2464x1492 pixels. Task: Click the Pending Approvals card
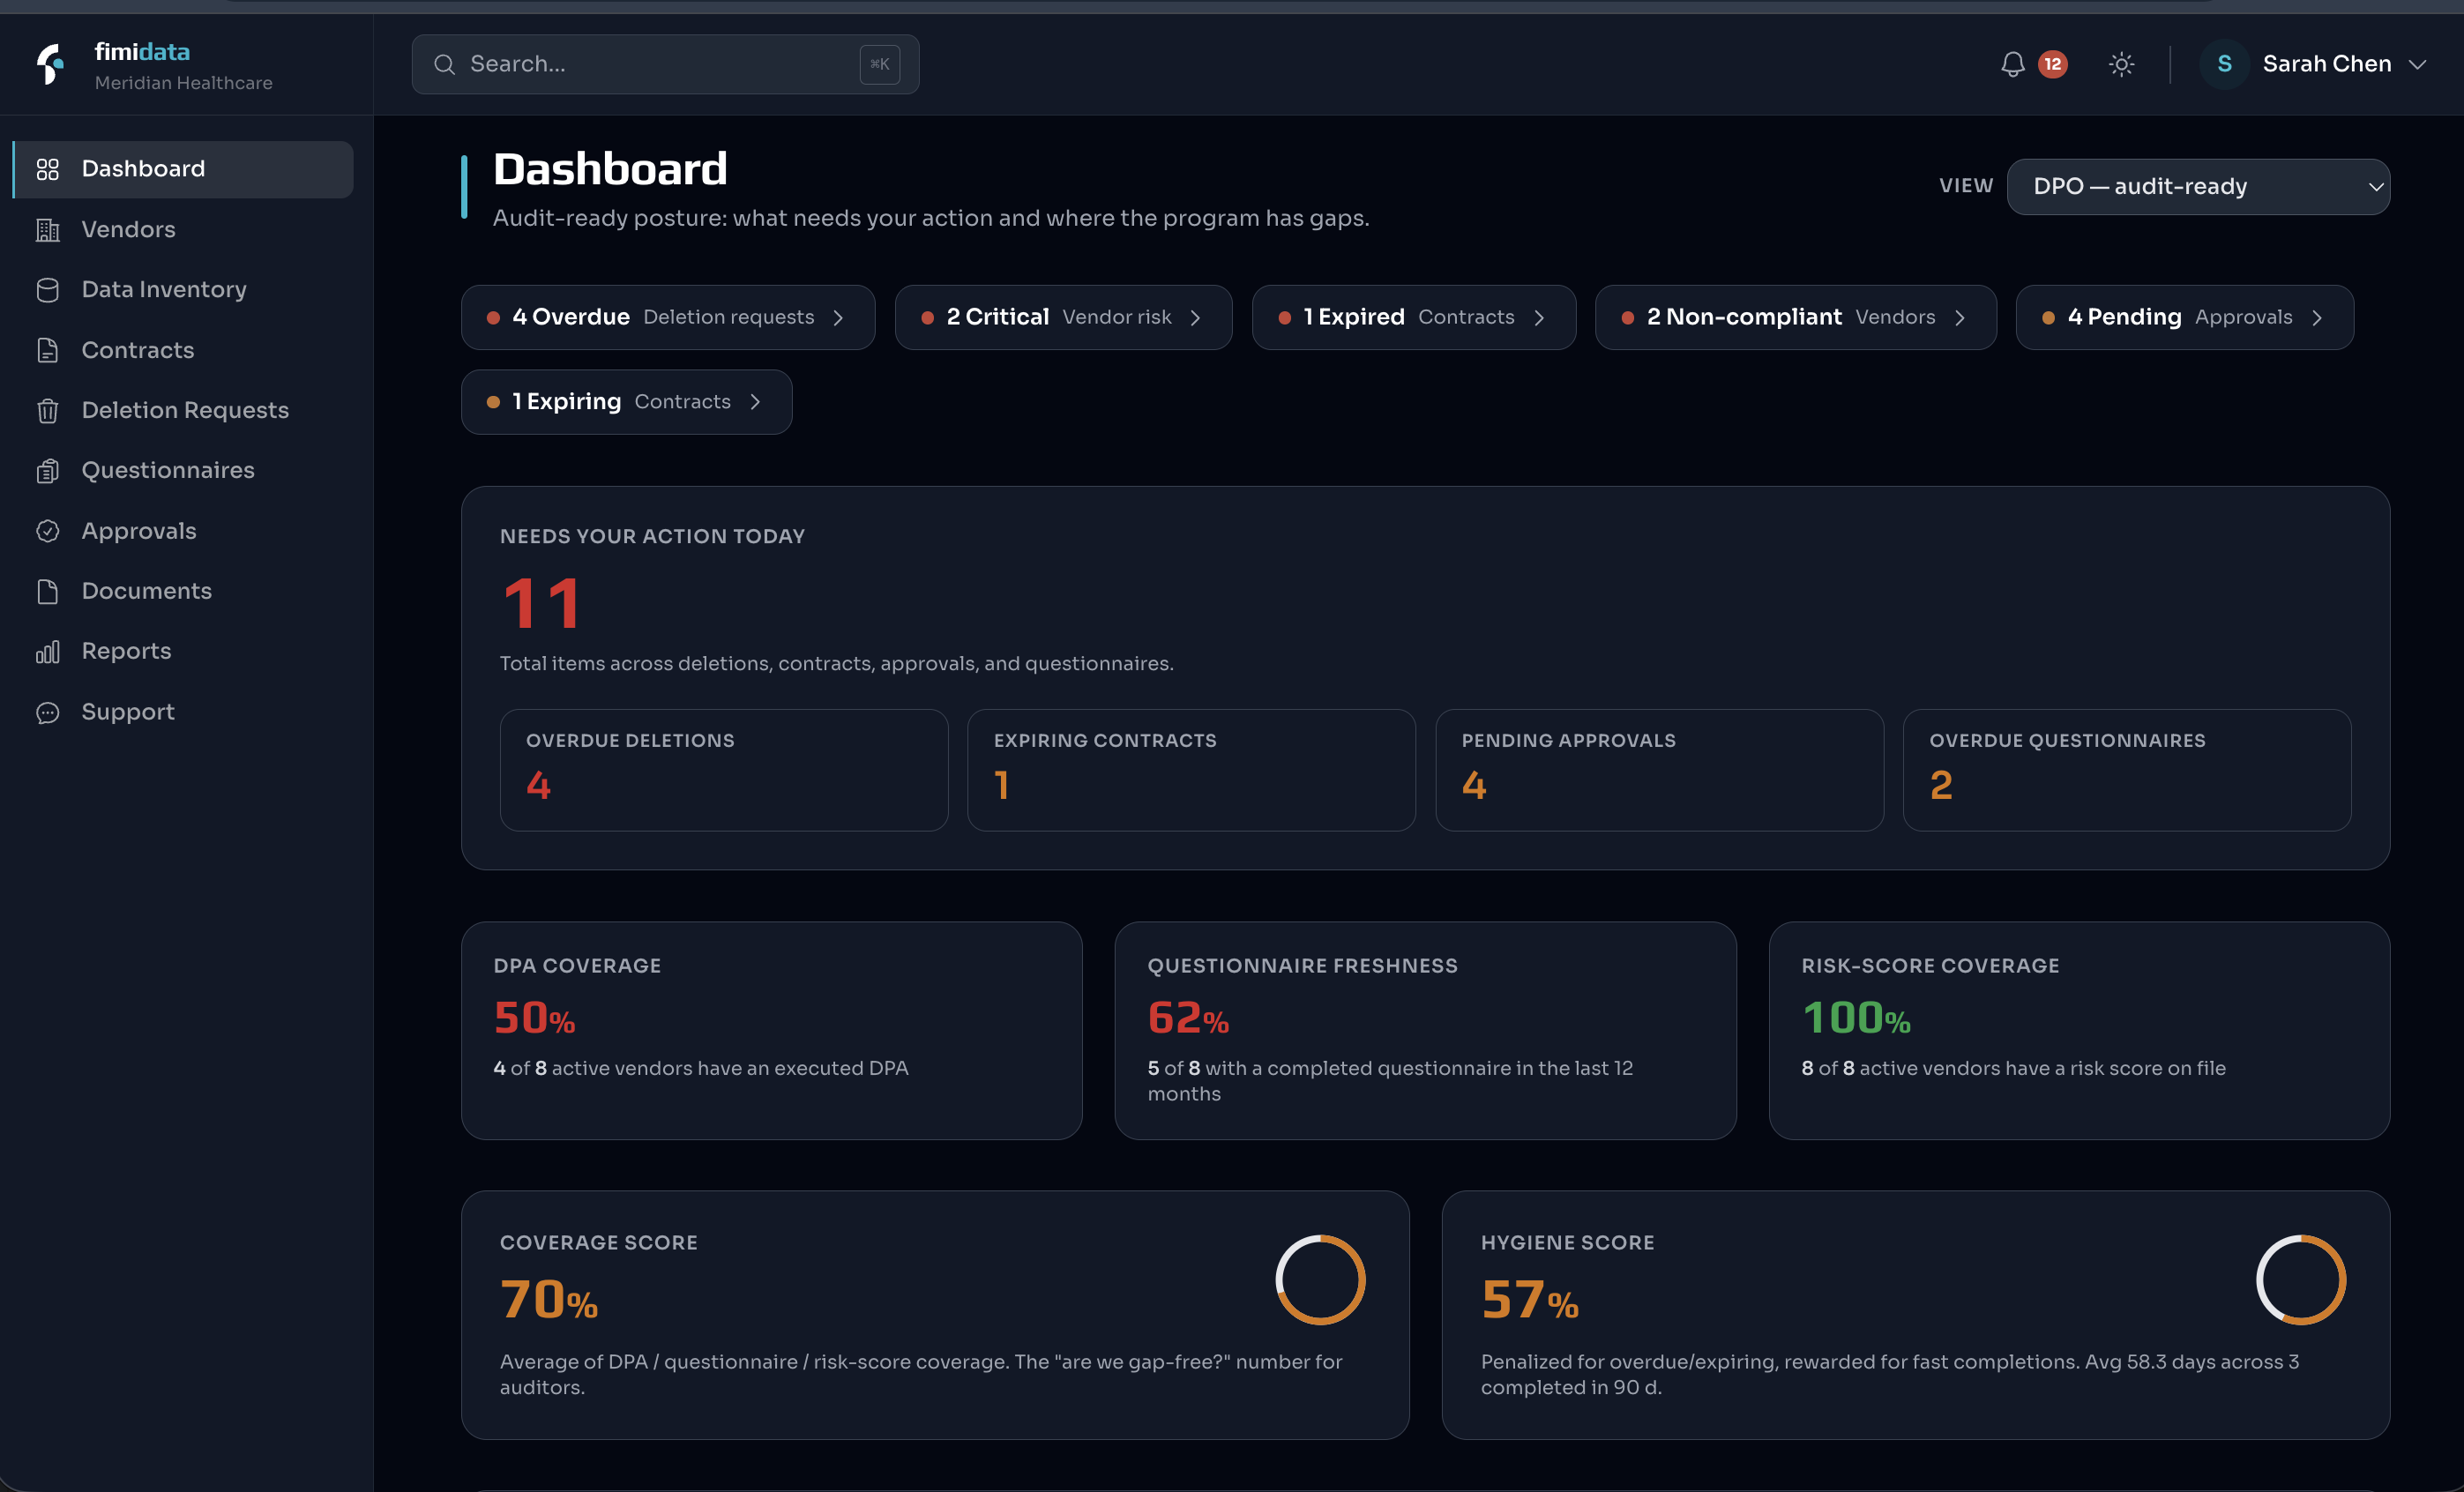[x=1659, y=770]
